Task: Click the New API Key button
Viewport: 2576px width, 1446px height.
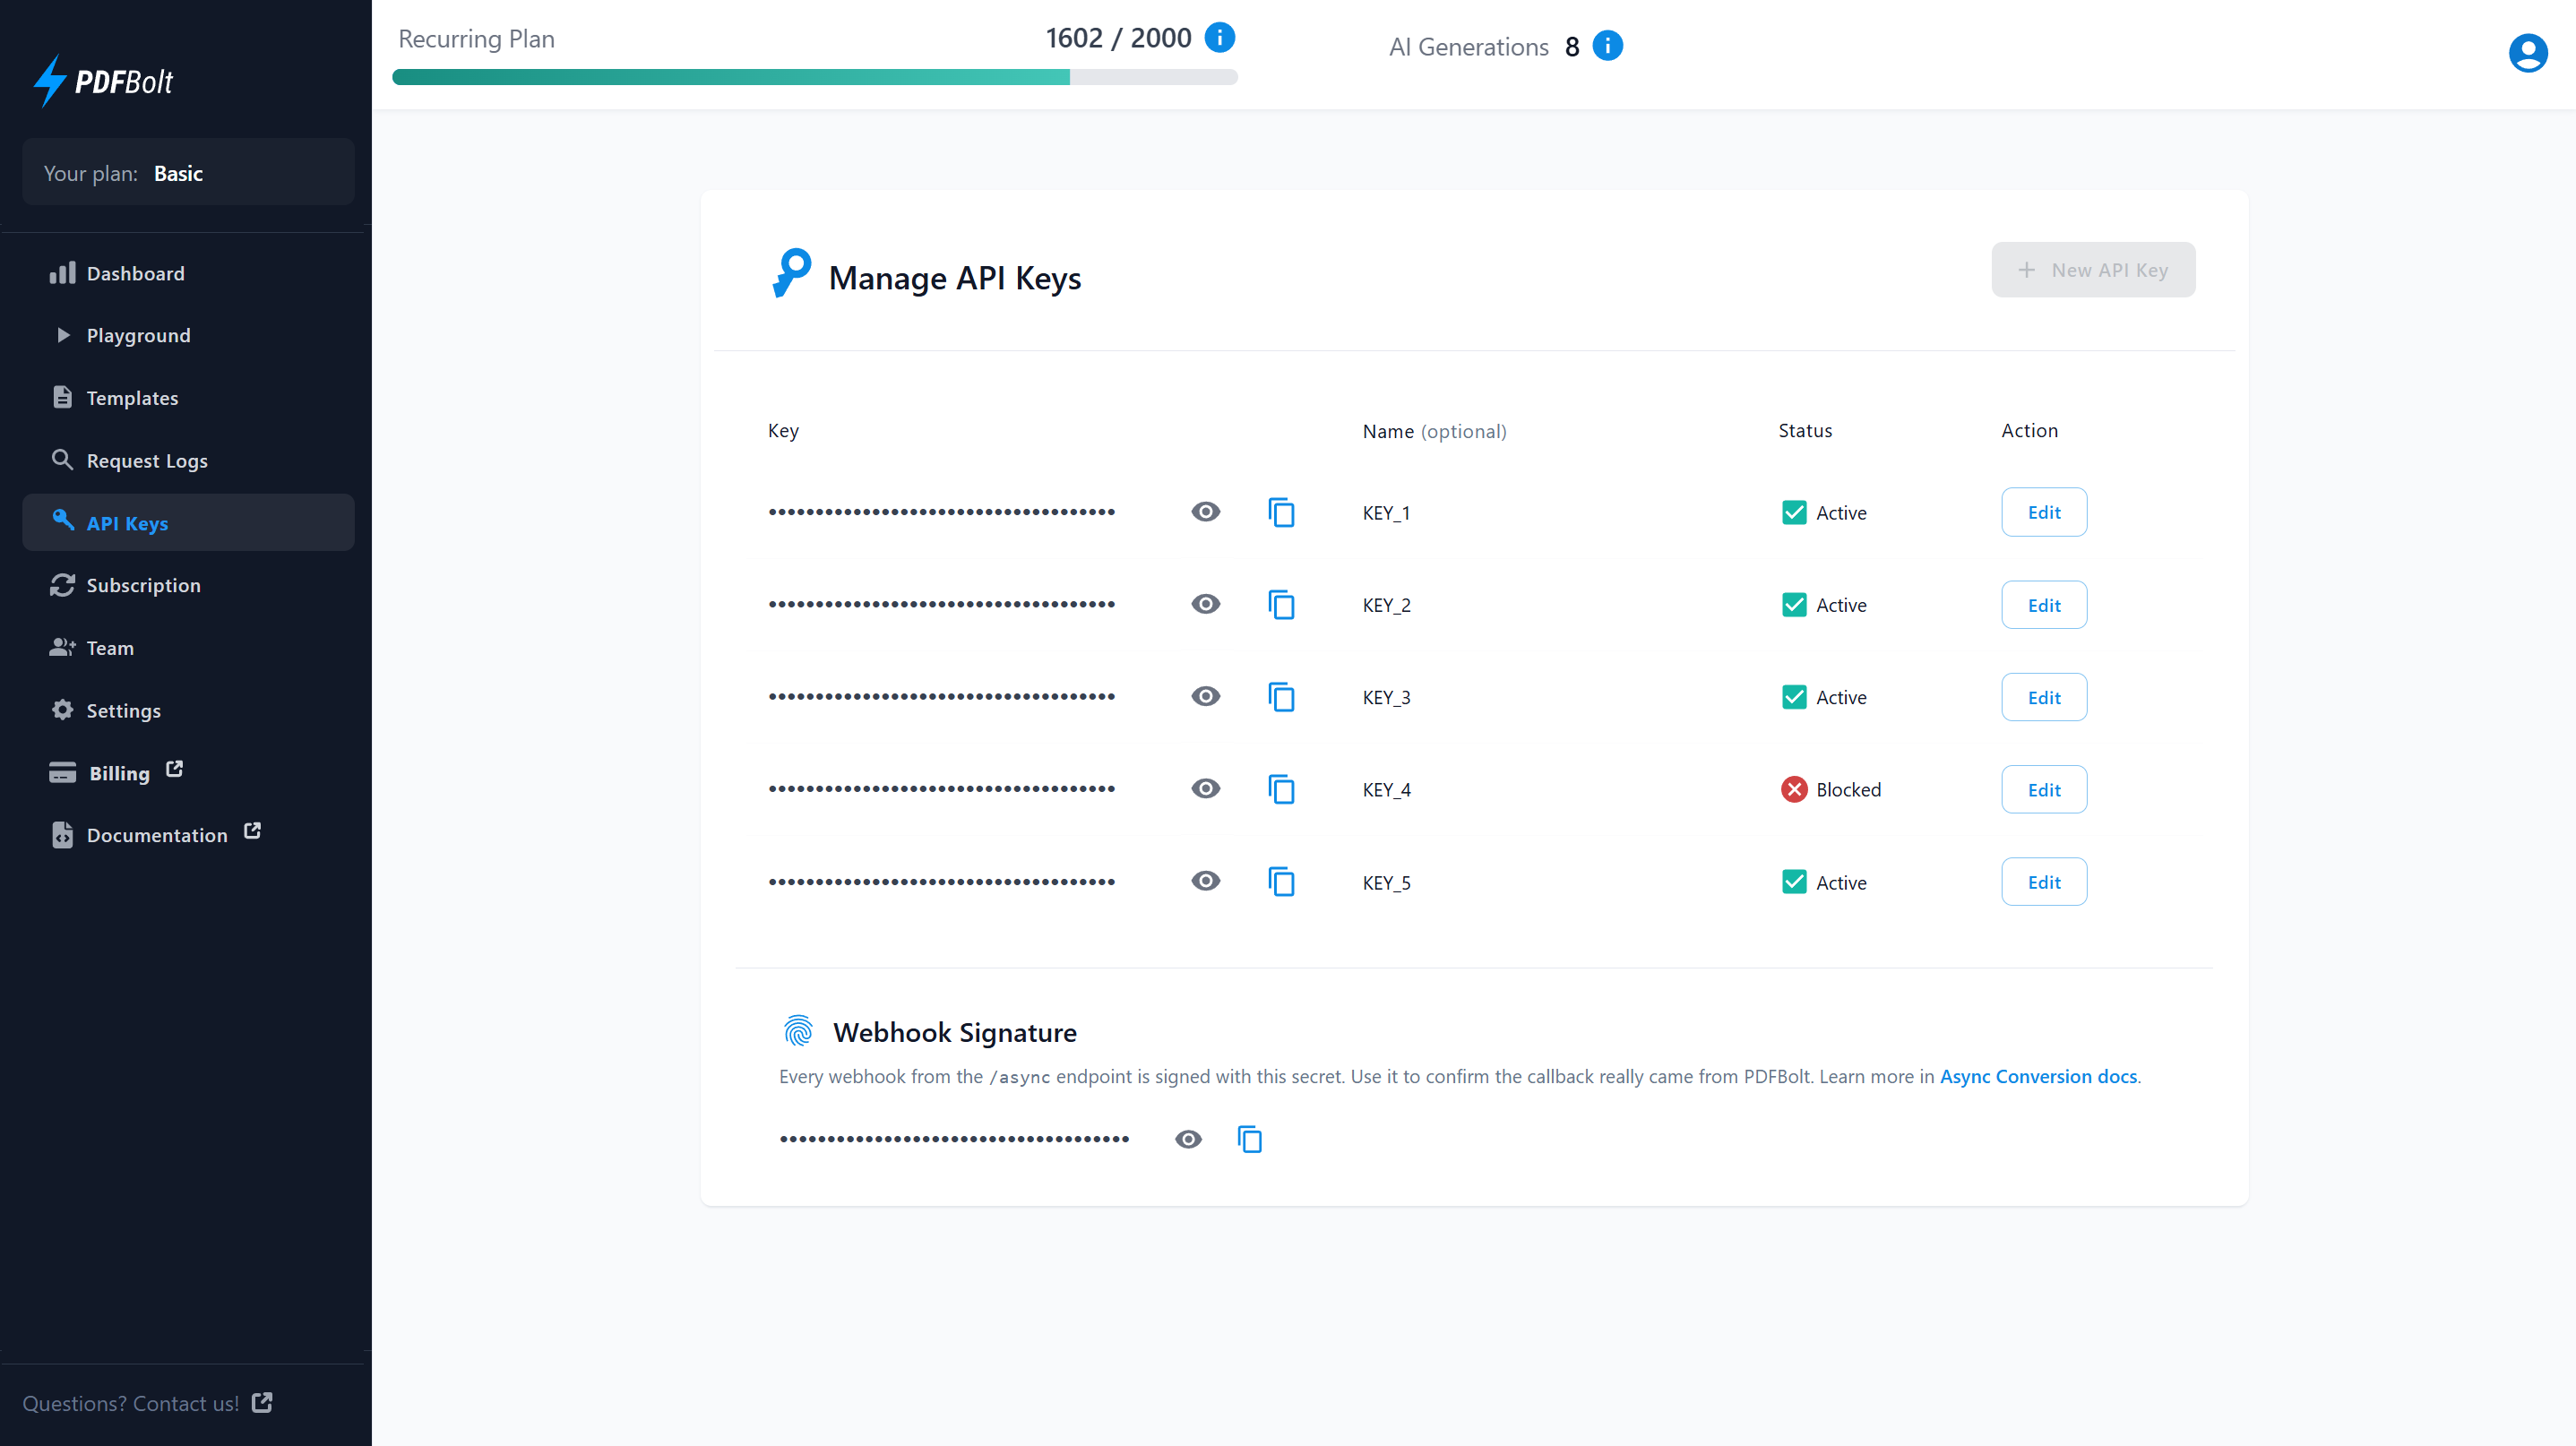Action: click(2093, 269)
